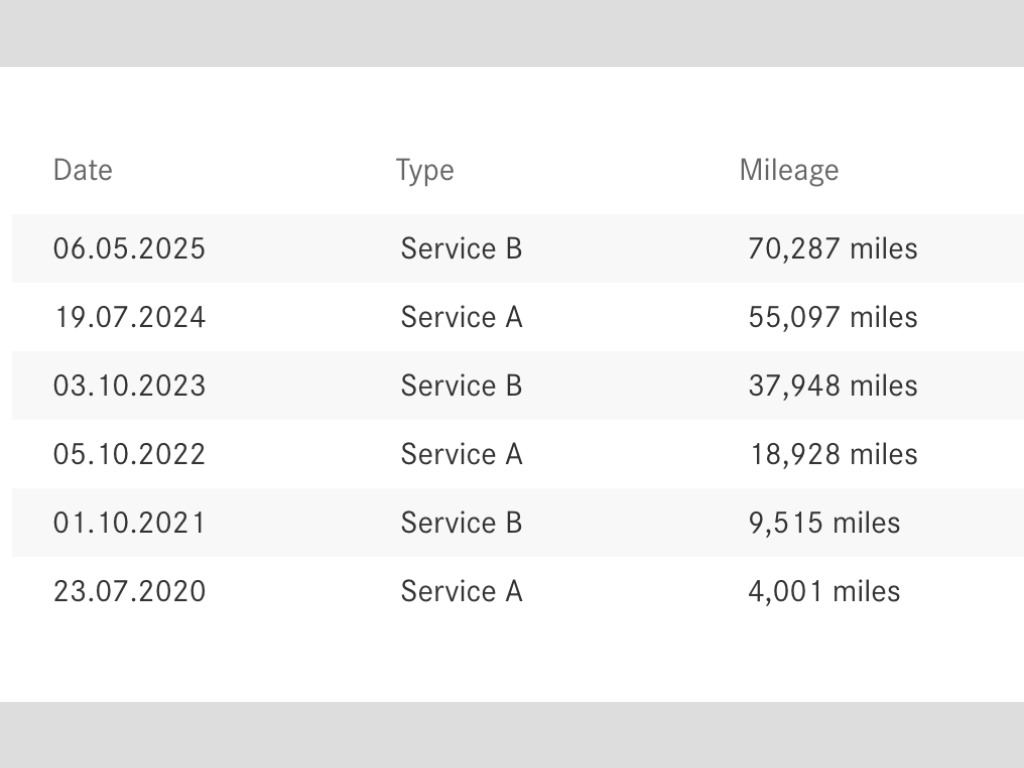
Task: Click Service A in the 19.07.2024 row
Action: tap(461, 317)
